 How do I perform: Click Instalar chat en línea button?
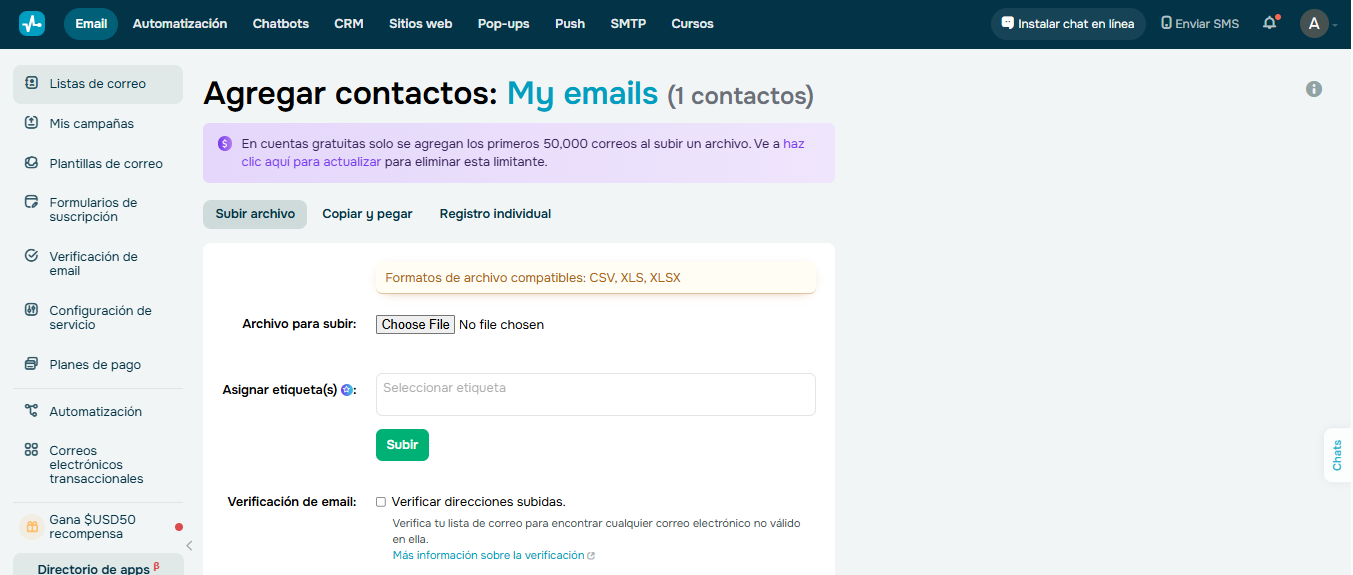click(x=1068, y=24)
